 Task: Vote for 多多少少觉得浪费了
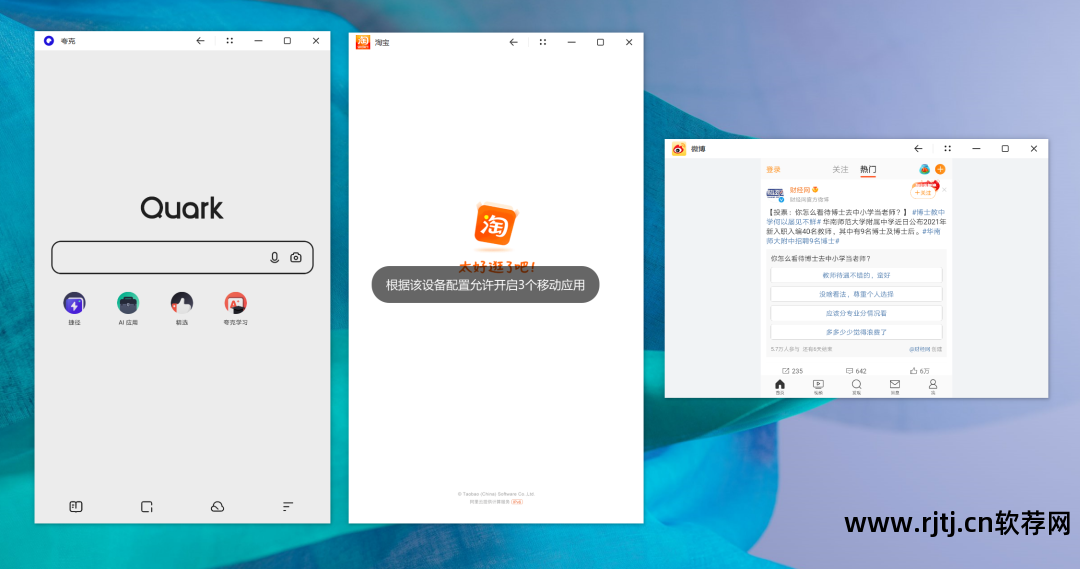[856, 332]
